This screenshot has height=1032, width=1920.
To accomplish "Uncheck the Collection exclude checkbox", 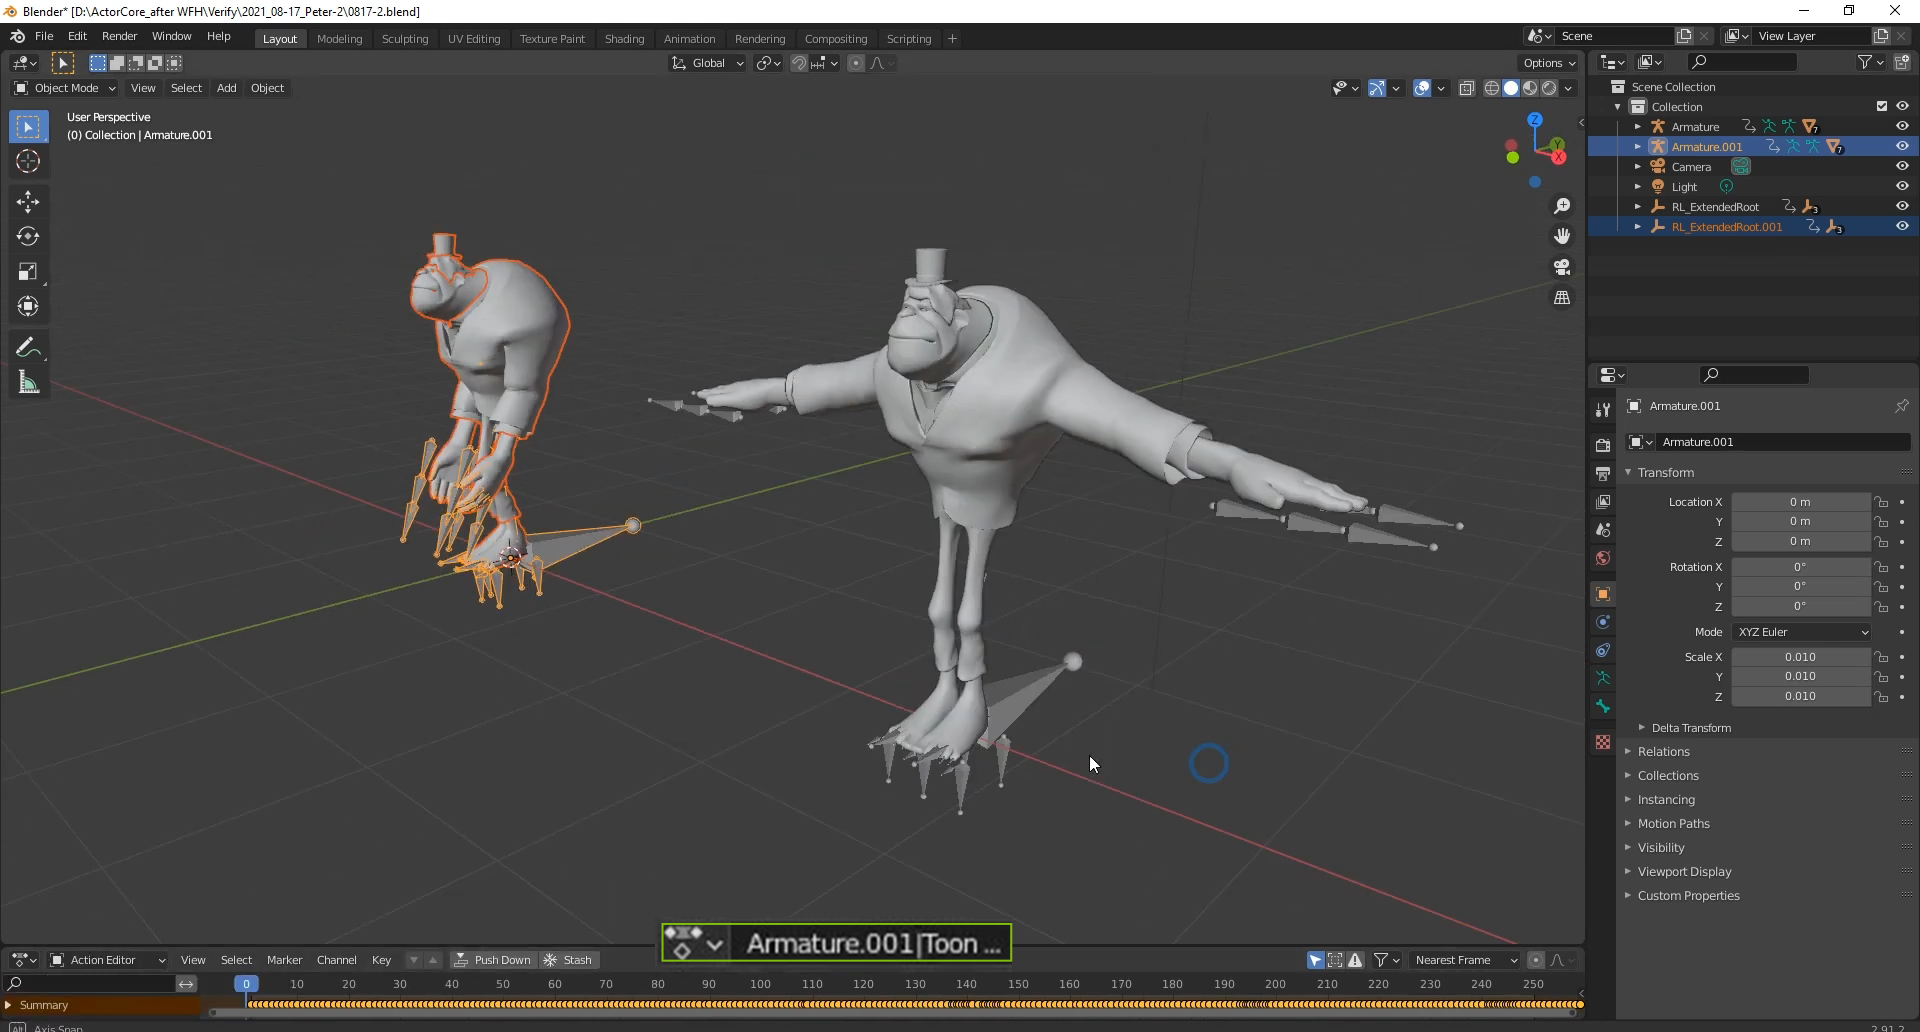I will tap(1882, 106).
